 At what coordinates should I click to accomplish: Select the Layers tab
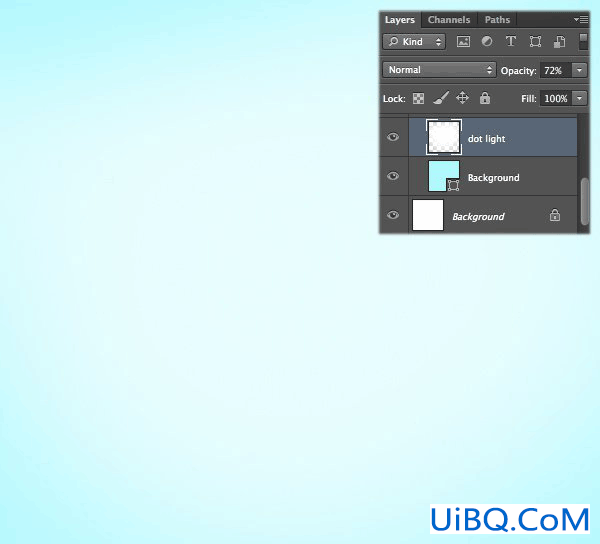[400, 20]
